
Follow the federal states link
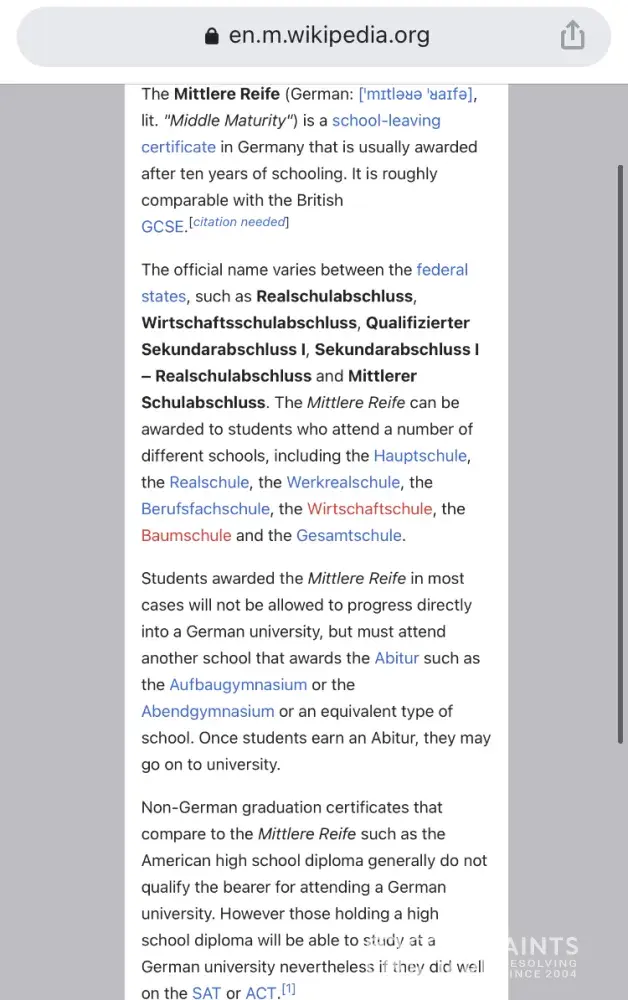click(441, 270)
